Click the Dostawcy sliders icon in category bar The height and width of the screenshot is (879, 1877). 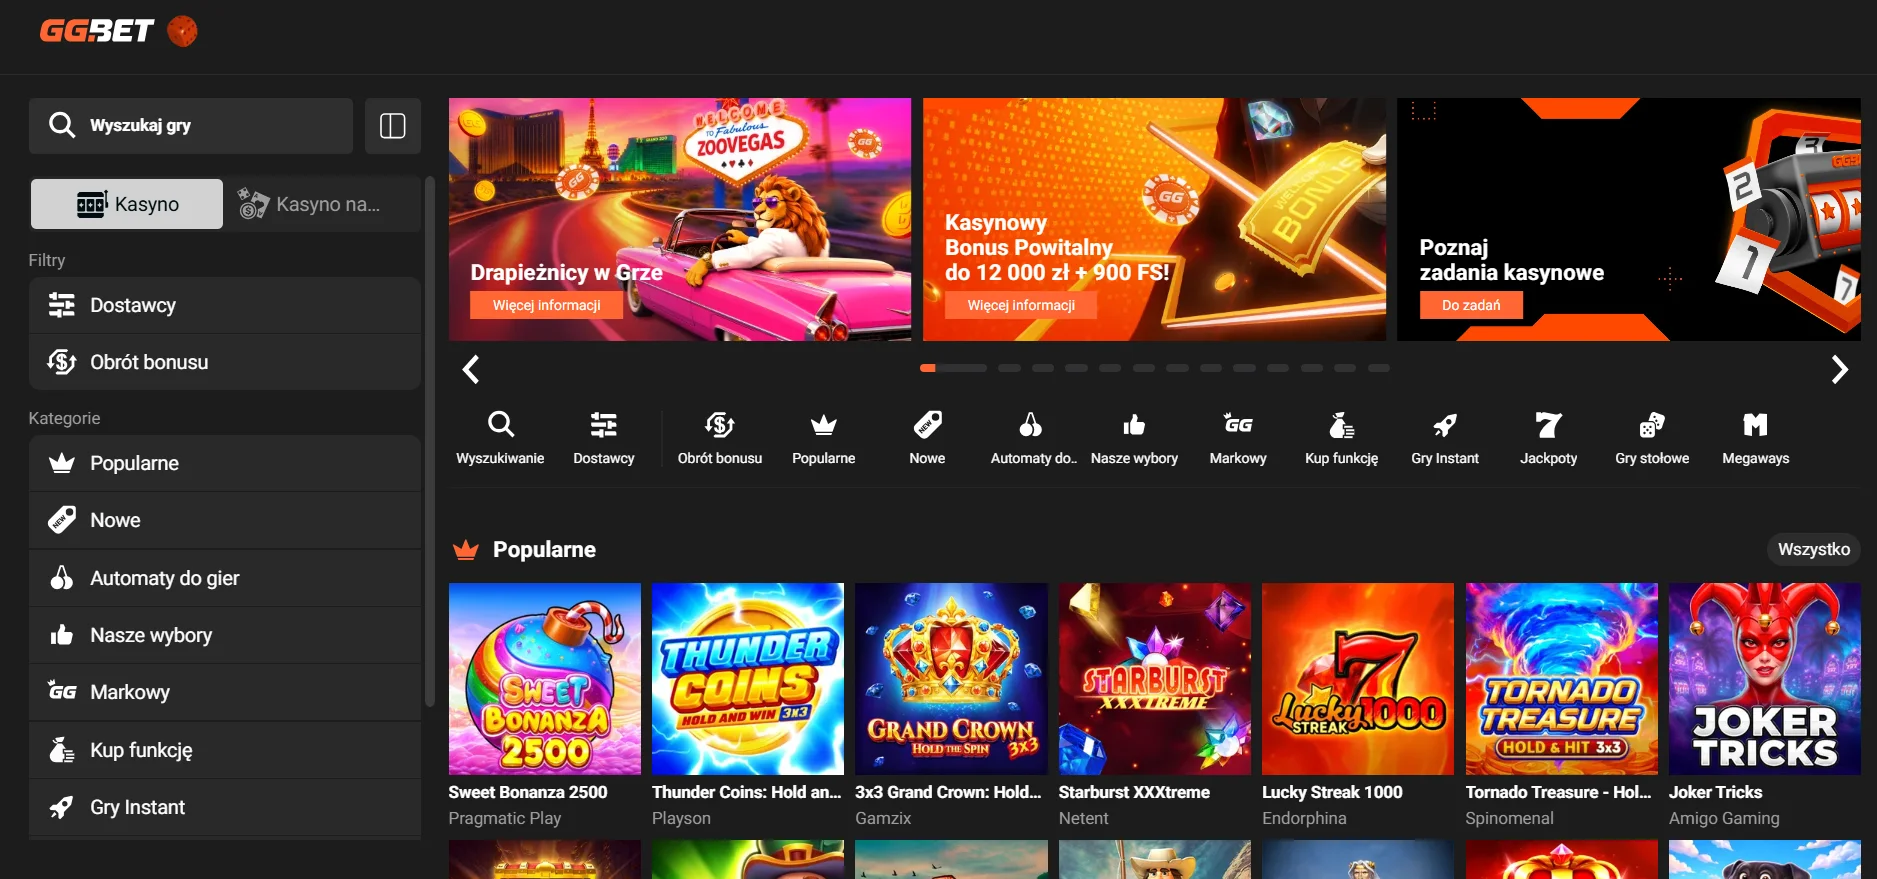point(604,425)
